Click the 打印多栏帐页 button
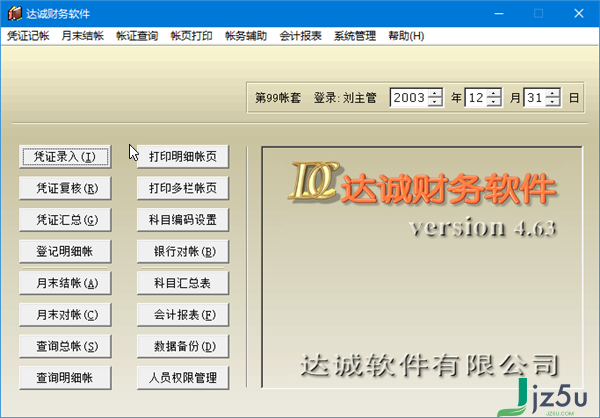This screenshot has width=600, height=418. [x=183, y=188]
